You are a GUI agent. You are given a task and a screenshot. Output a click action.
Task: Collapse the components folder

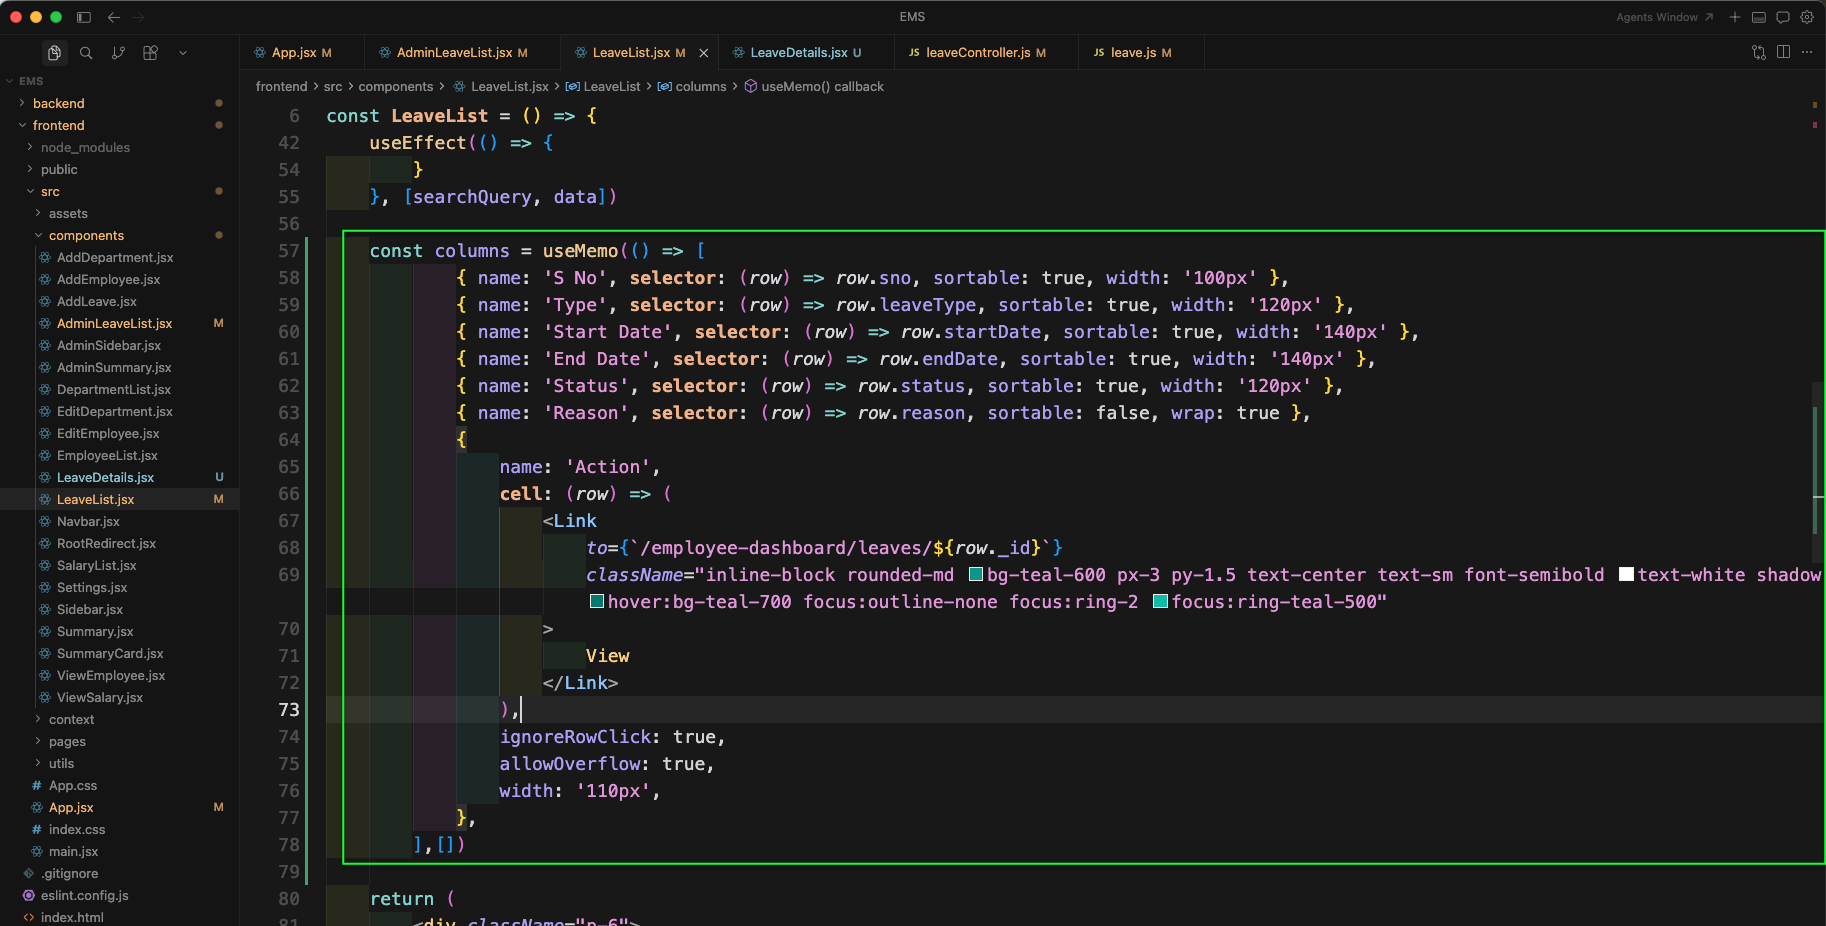click(86, 235)
